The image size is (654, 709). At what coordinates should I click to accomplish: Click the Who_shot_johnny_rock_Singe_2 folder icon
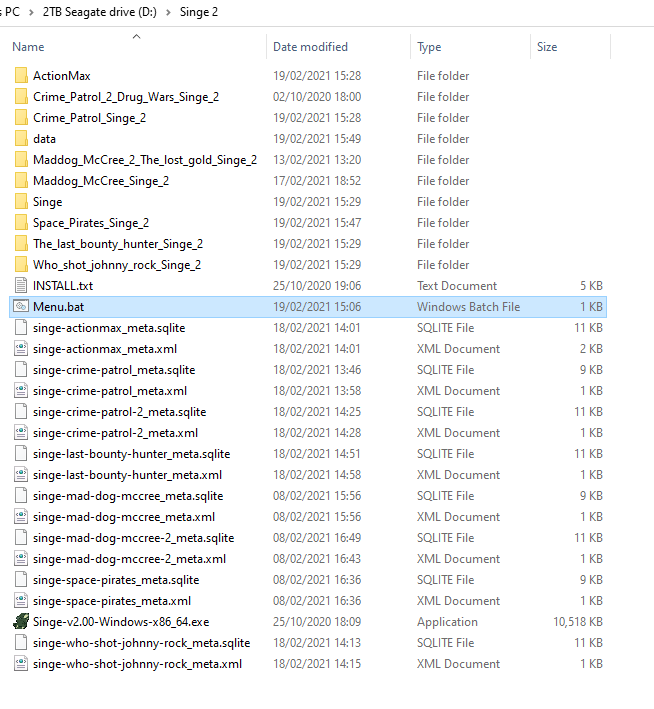[x=21, y=265]
